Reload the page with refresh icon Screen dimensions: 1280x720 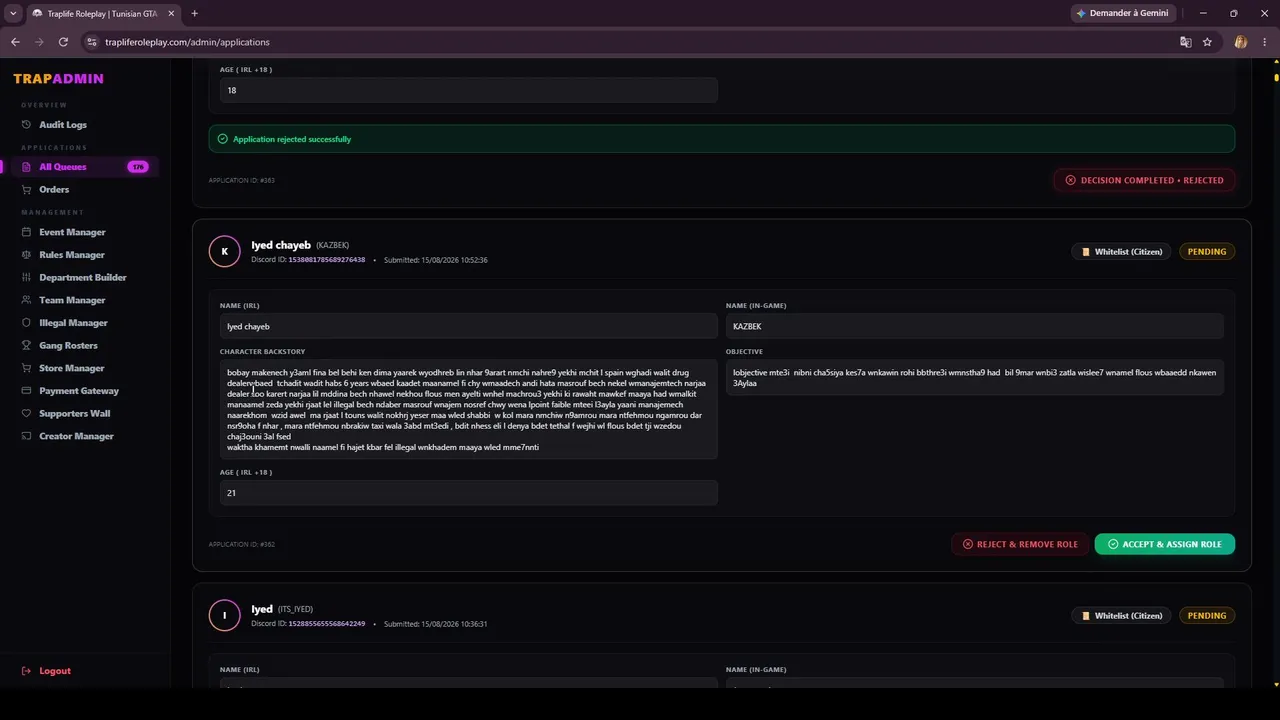click(x=63, y=42)
